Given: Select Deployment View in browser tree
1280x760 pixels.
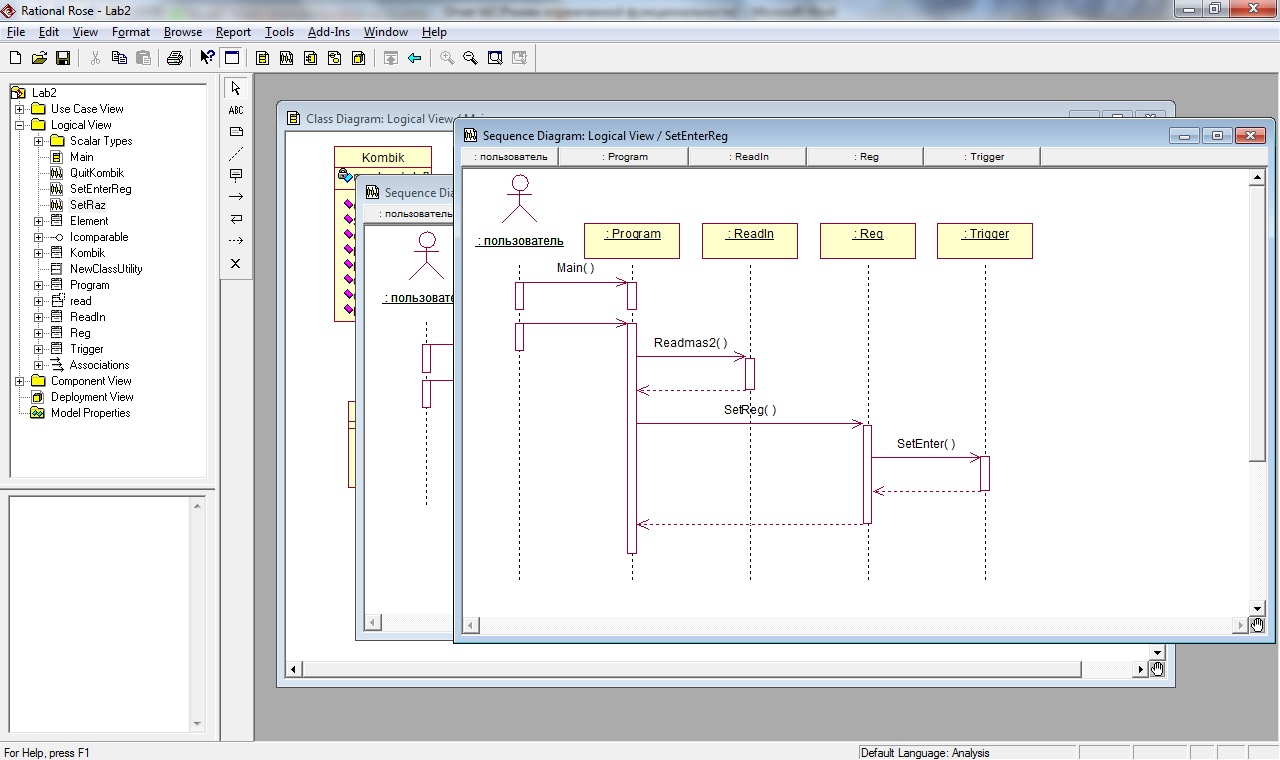Looking at the screenshot, I should [92, 397].
